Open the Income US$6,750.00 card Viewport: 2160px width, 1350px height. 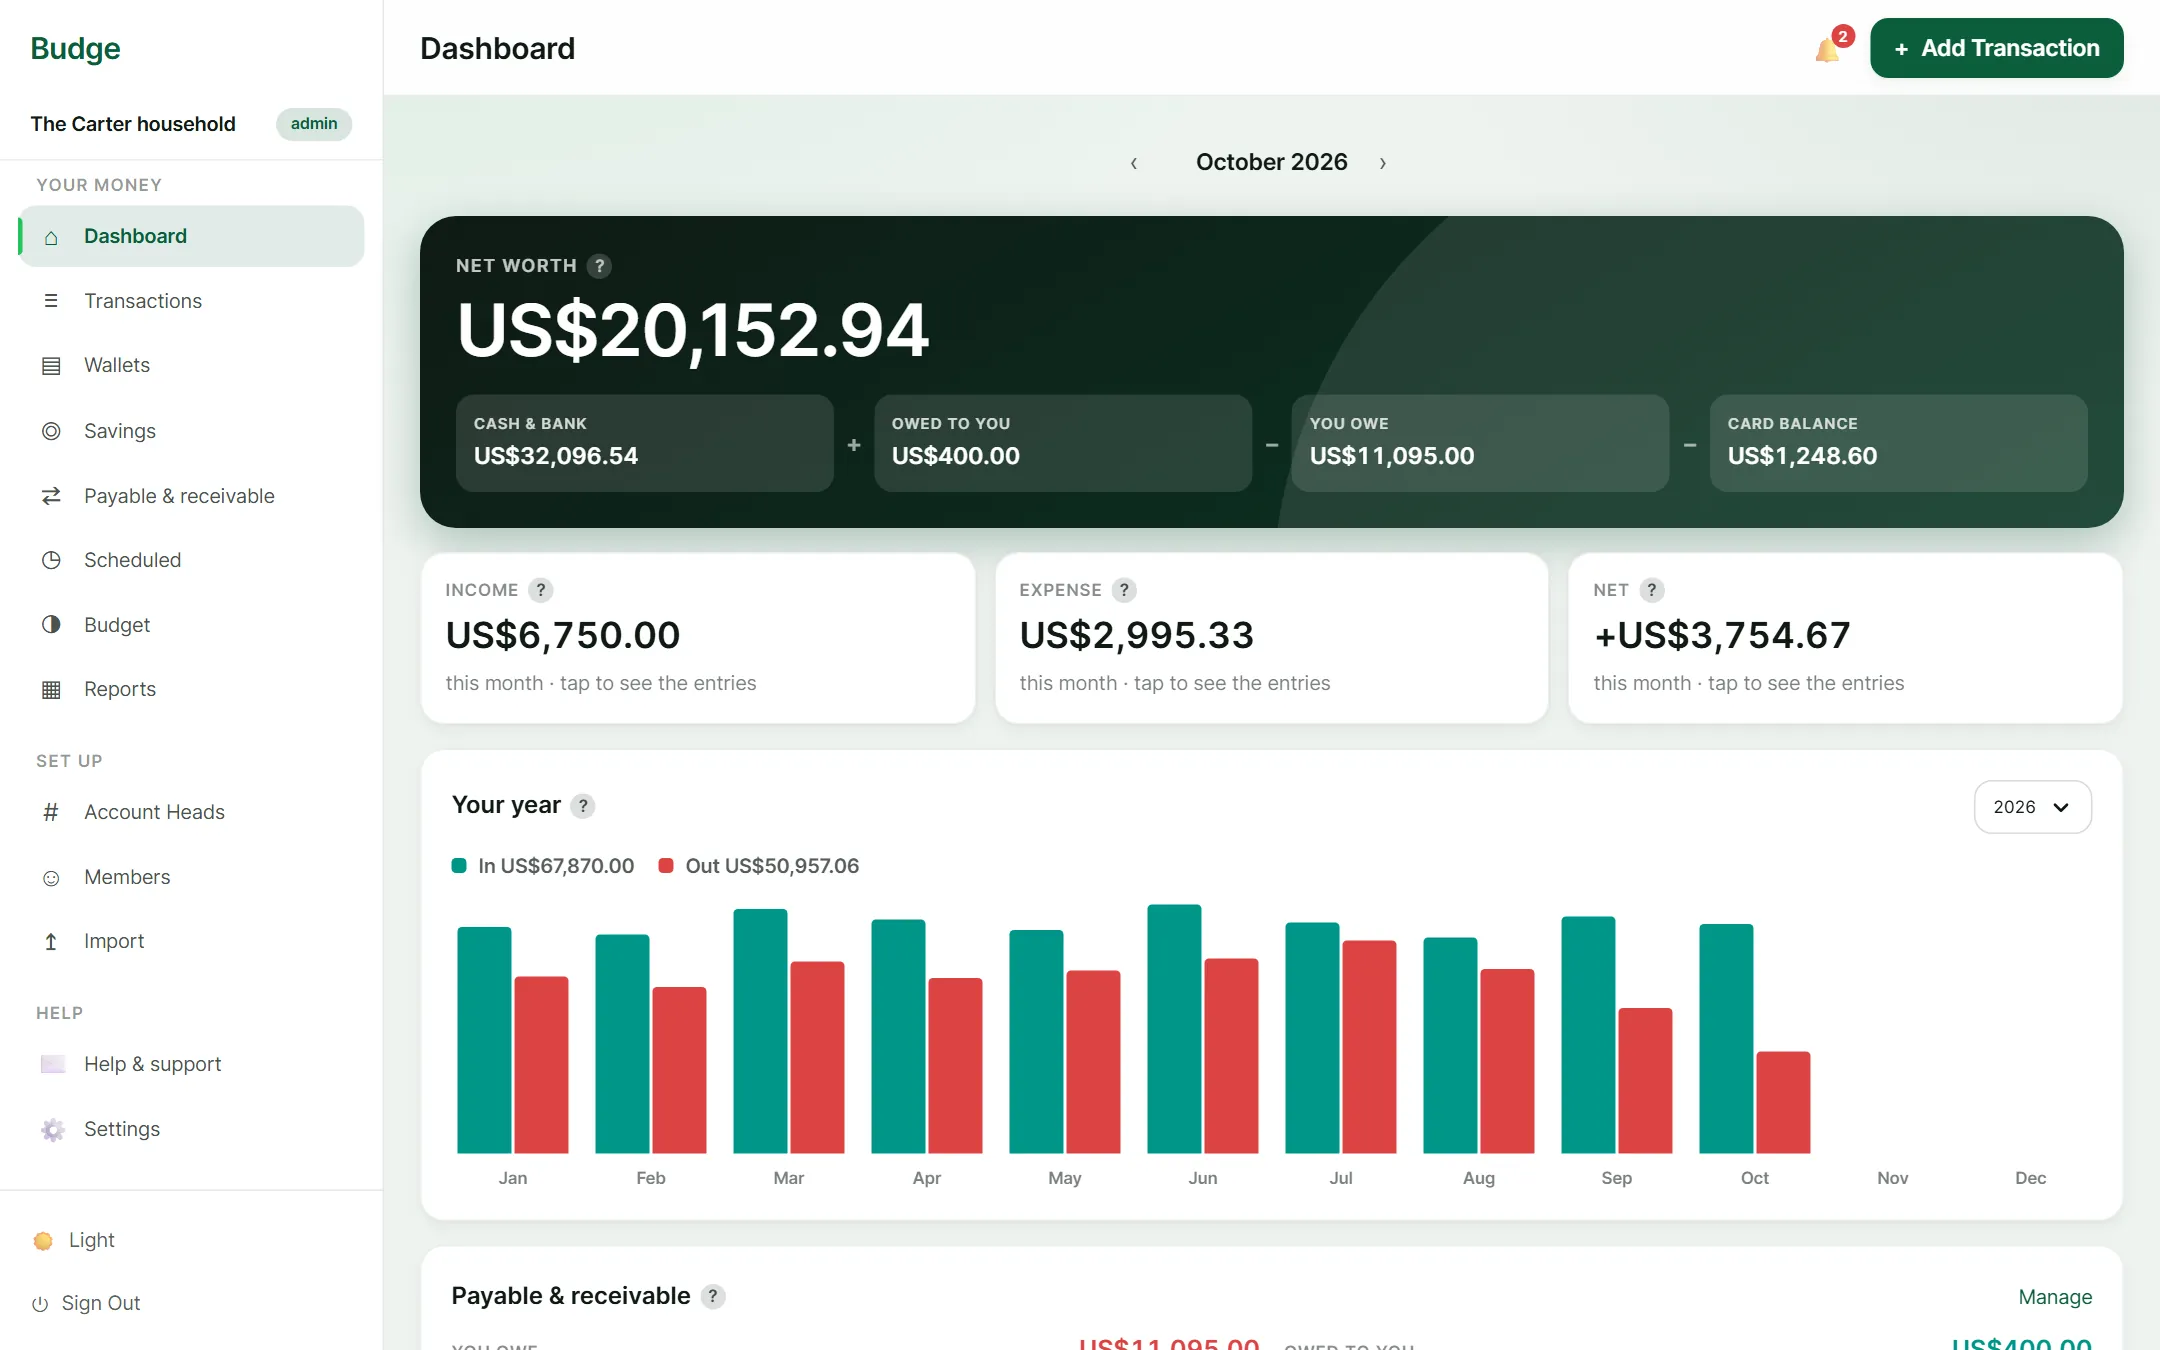pos(698,638)
